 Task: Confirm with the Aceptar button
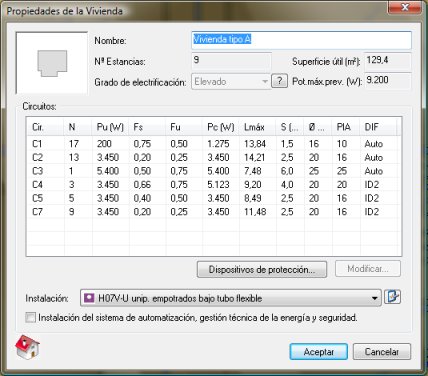point(319,352)
